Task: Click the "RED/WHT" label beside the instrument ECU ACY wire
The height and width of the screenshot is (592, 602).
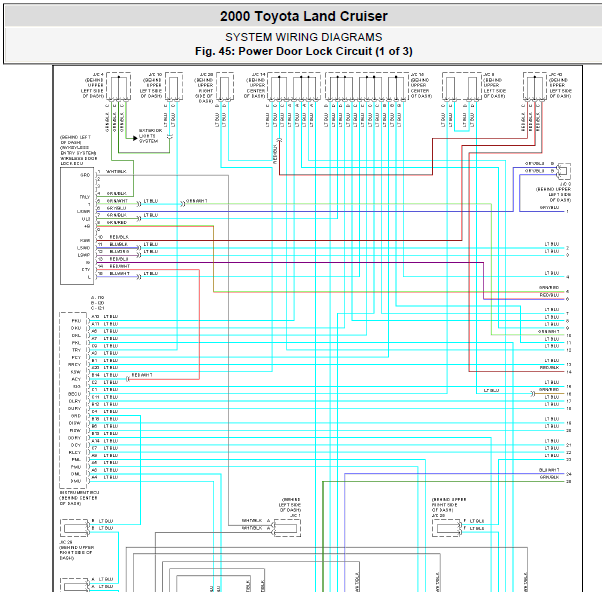Action: [x=142, y=375]
